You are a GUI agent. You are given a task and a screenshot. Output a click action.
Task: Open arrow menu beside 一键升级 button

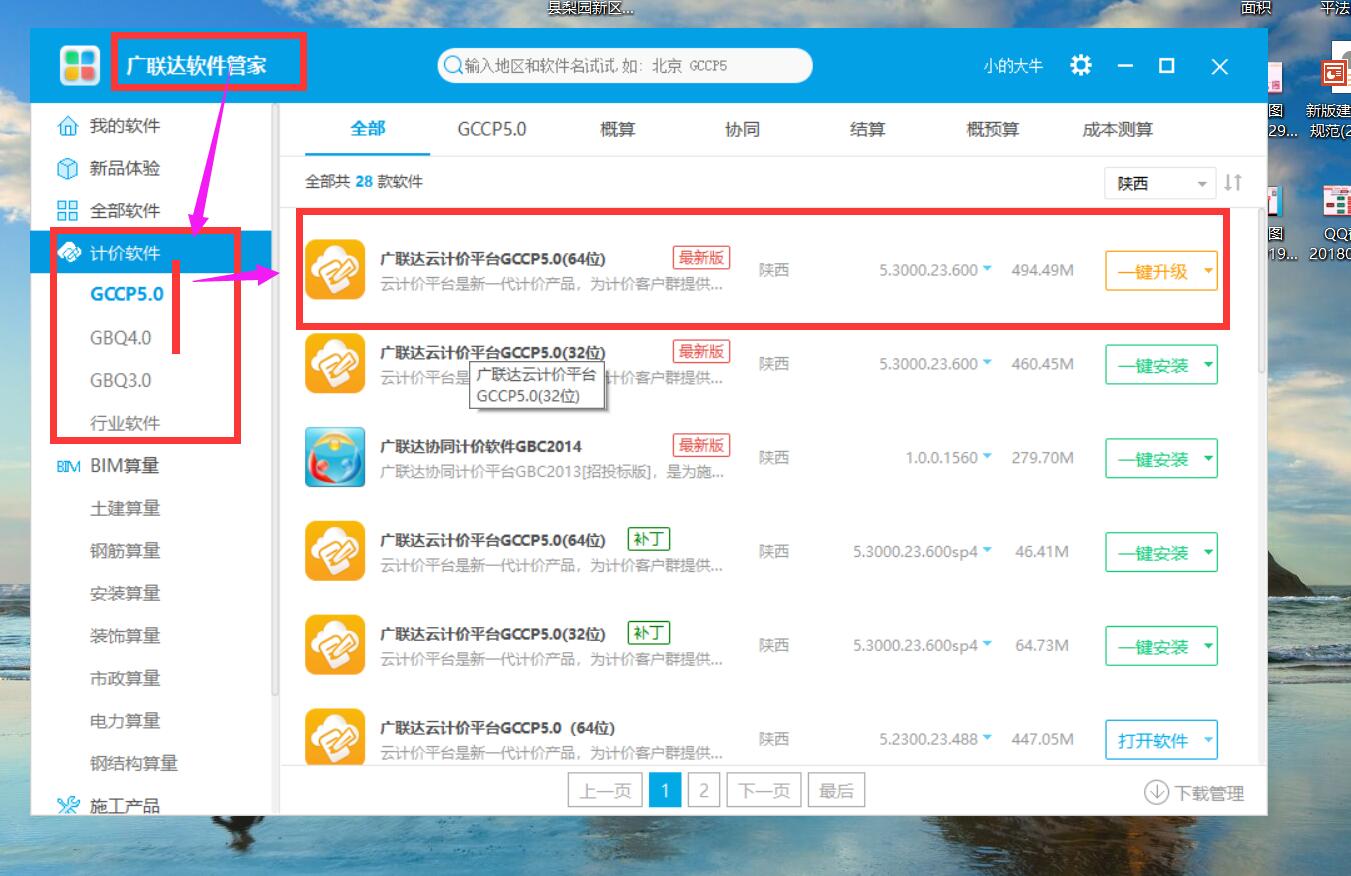pos(1208,271)
